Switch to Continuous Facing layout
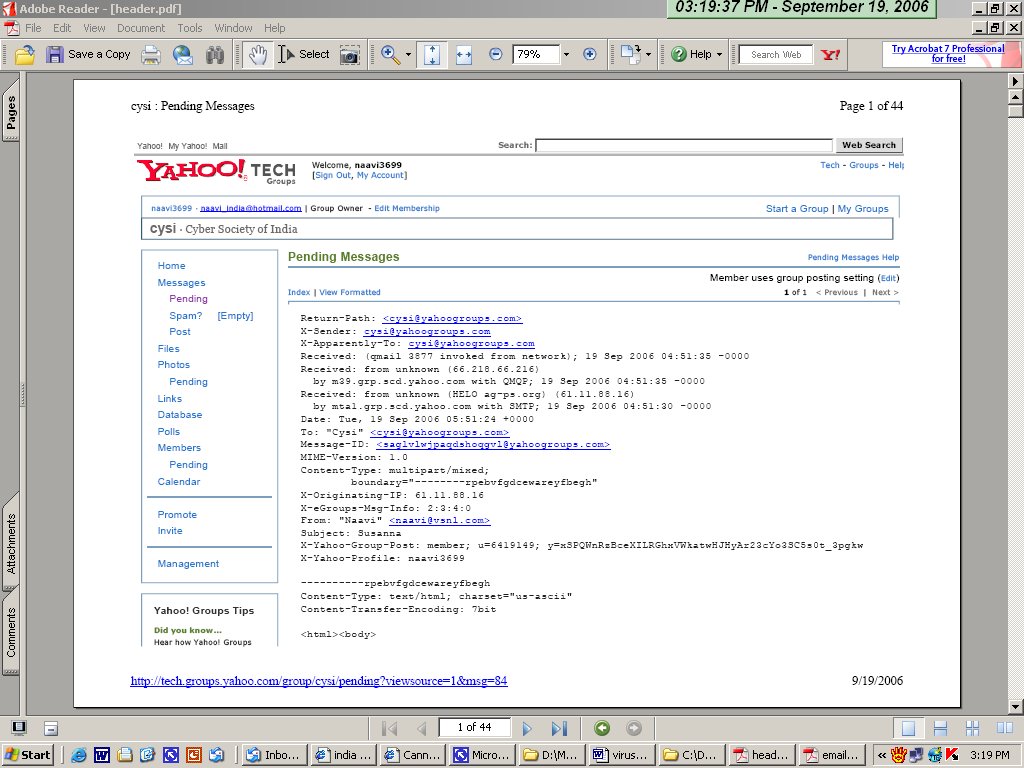Viewport: 1024px width, 768px height. click(972, 728)
